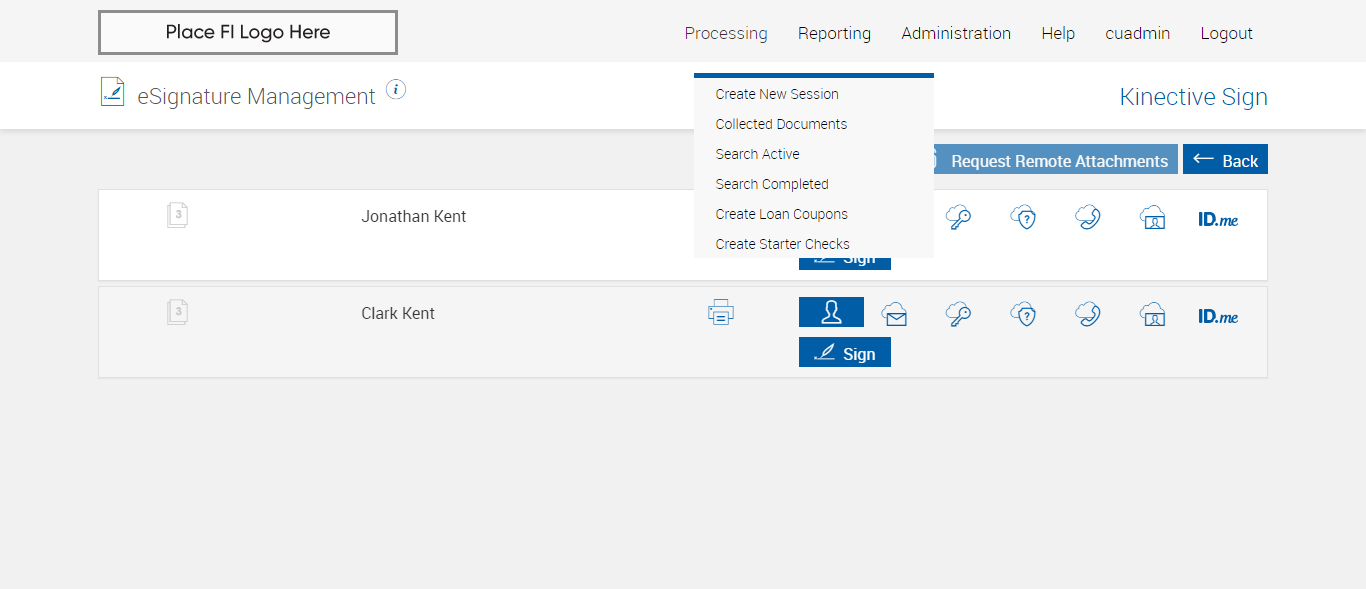1366x589 pixels.
Task: Select cloud phone authentication for Jonathan Kent
Action: (x=1087, y=218)
